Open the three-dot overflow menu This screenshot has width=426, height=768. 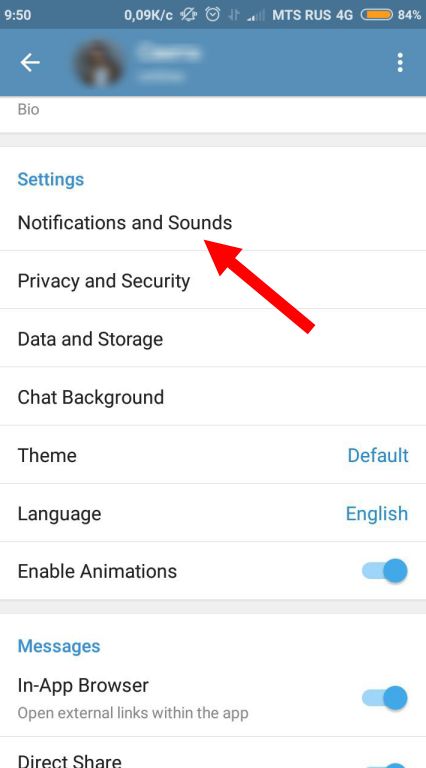click(x=400, y=63)
